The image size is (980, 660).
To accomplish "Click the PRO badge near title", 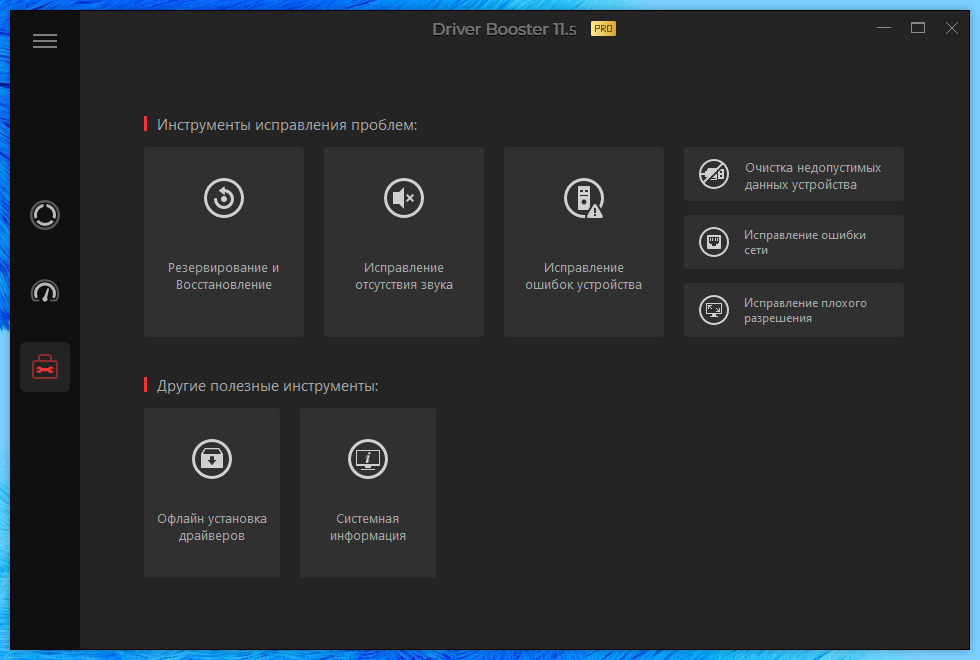I will 603,29.
